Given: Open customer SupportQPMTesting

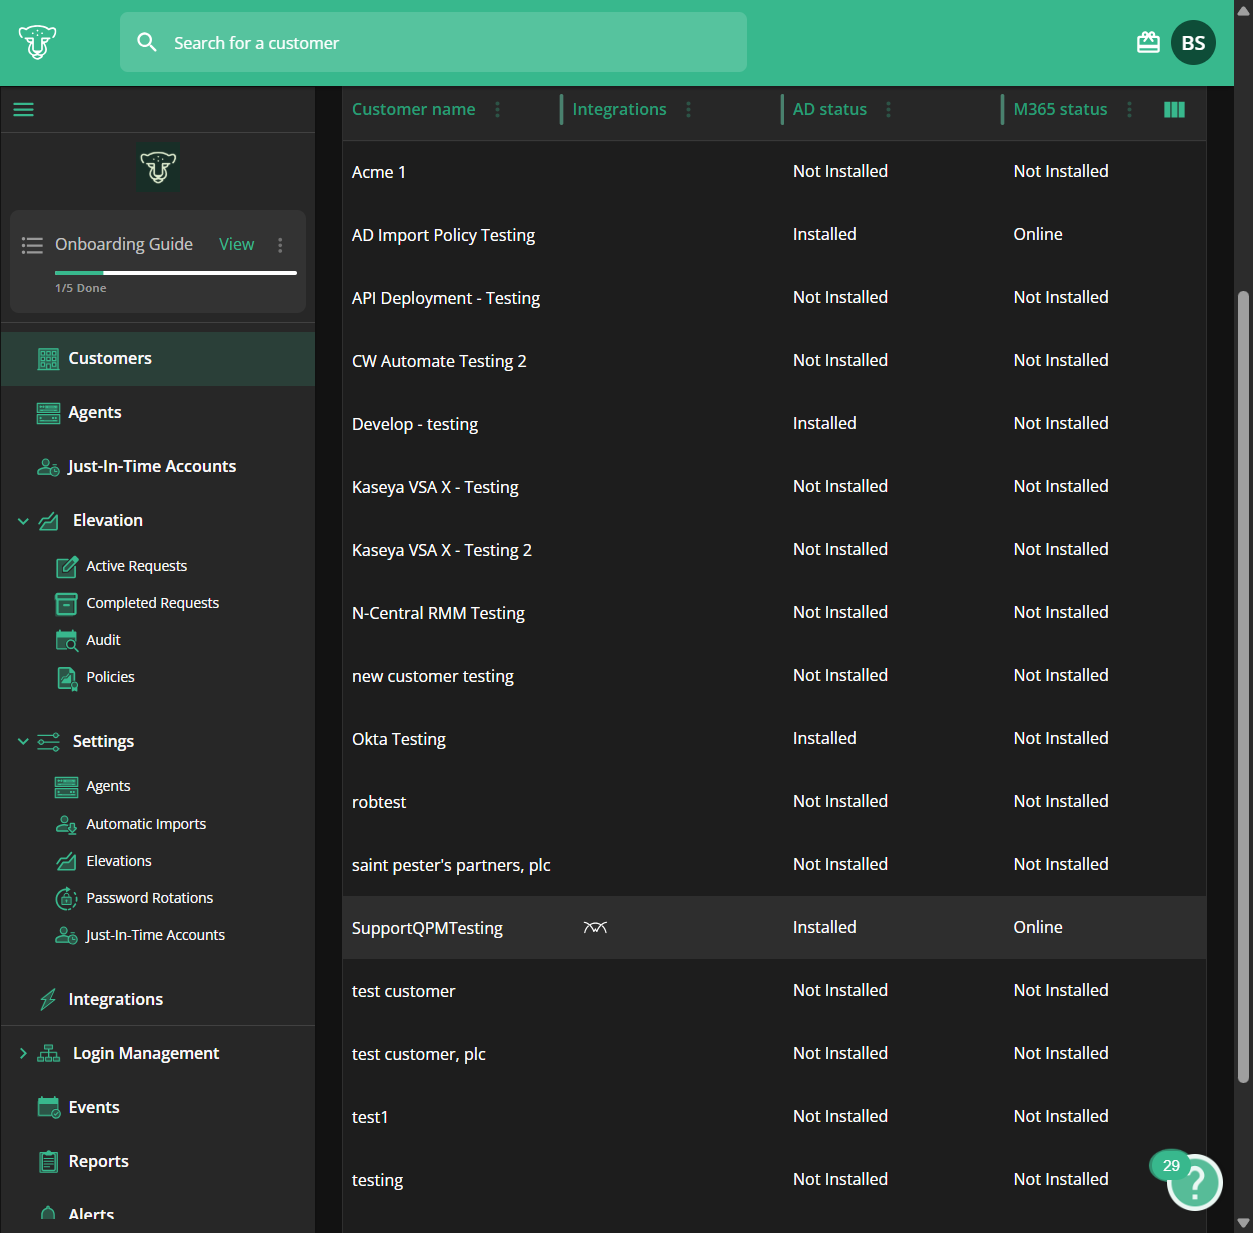Looking at the screenshot, I should pyautogui.click(x=427, y=928).
